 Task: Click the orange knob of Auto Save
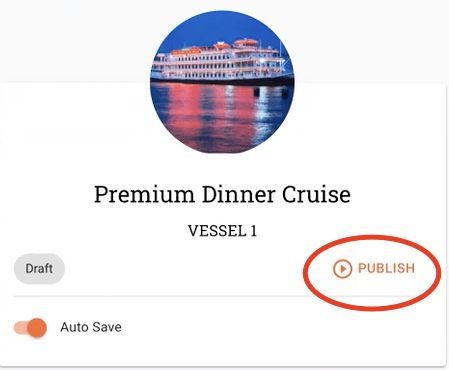(37, 327)
